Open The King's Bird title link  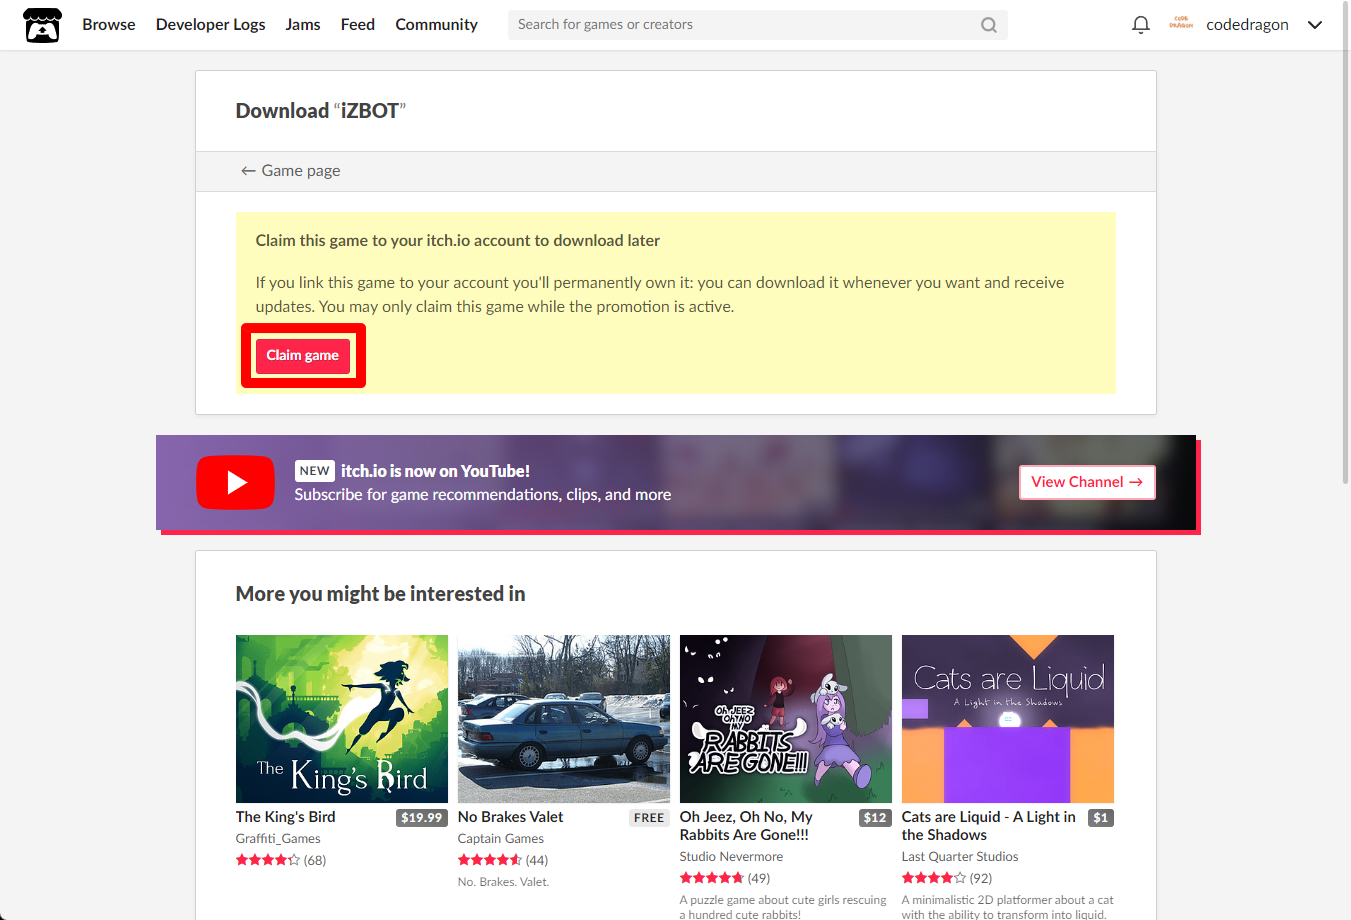tap(286, 817)
